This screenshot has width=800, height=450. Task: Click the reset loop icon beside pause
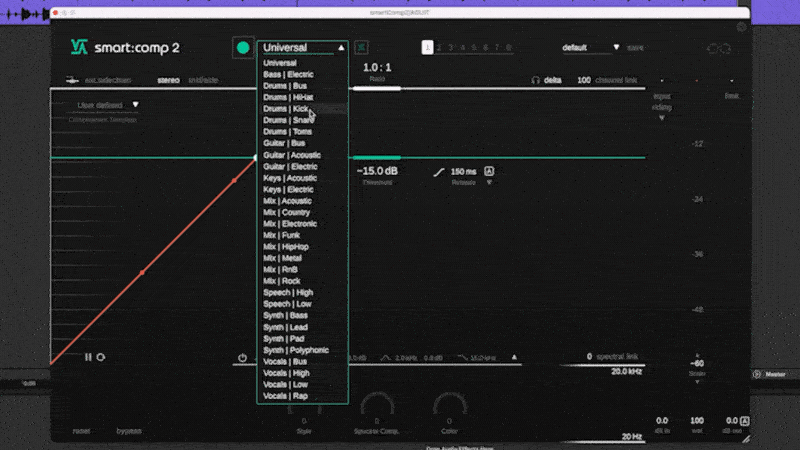click(101, 357)
